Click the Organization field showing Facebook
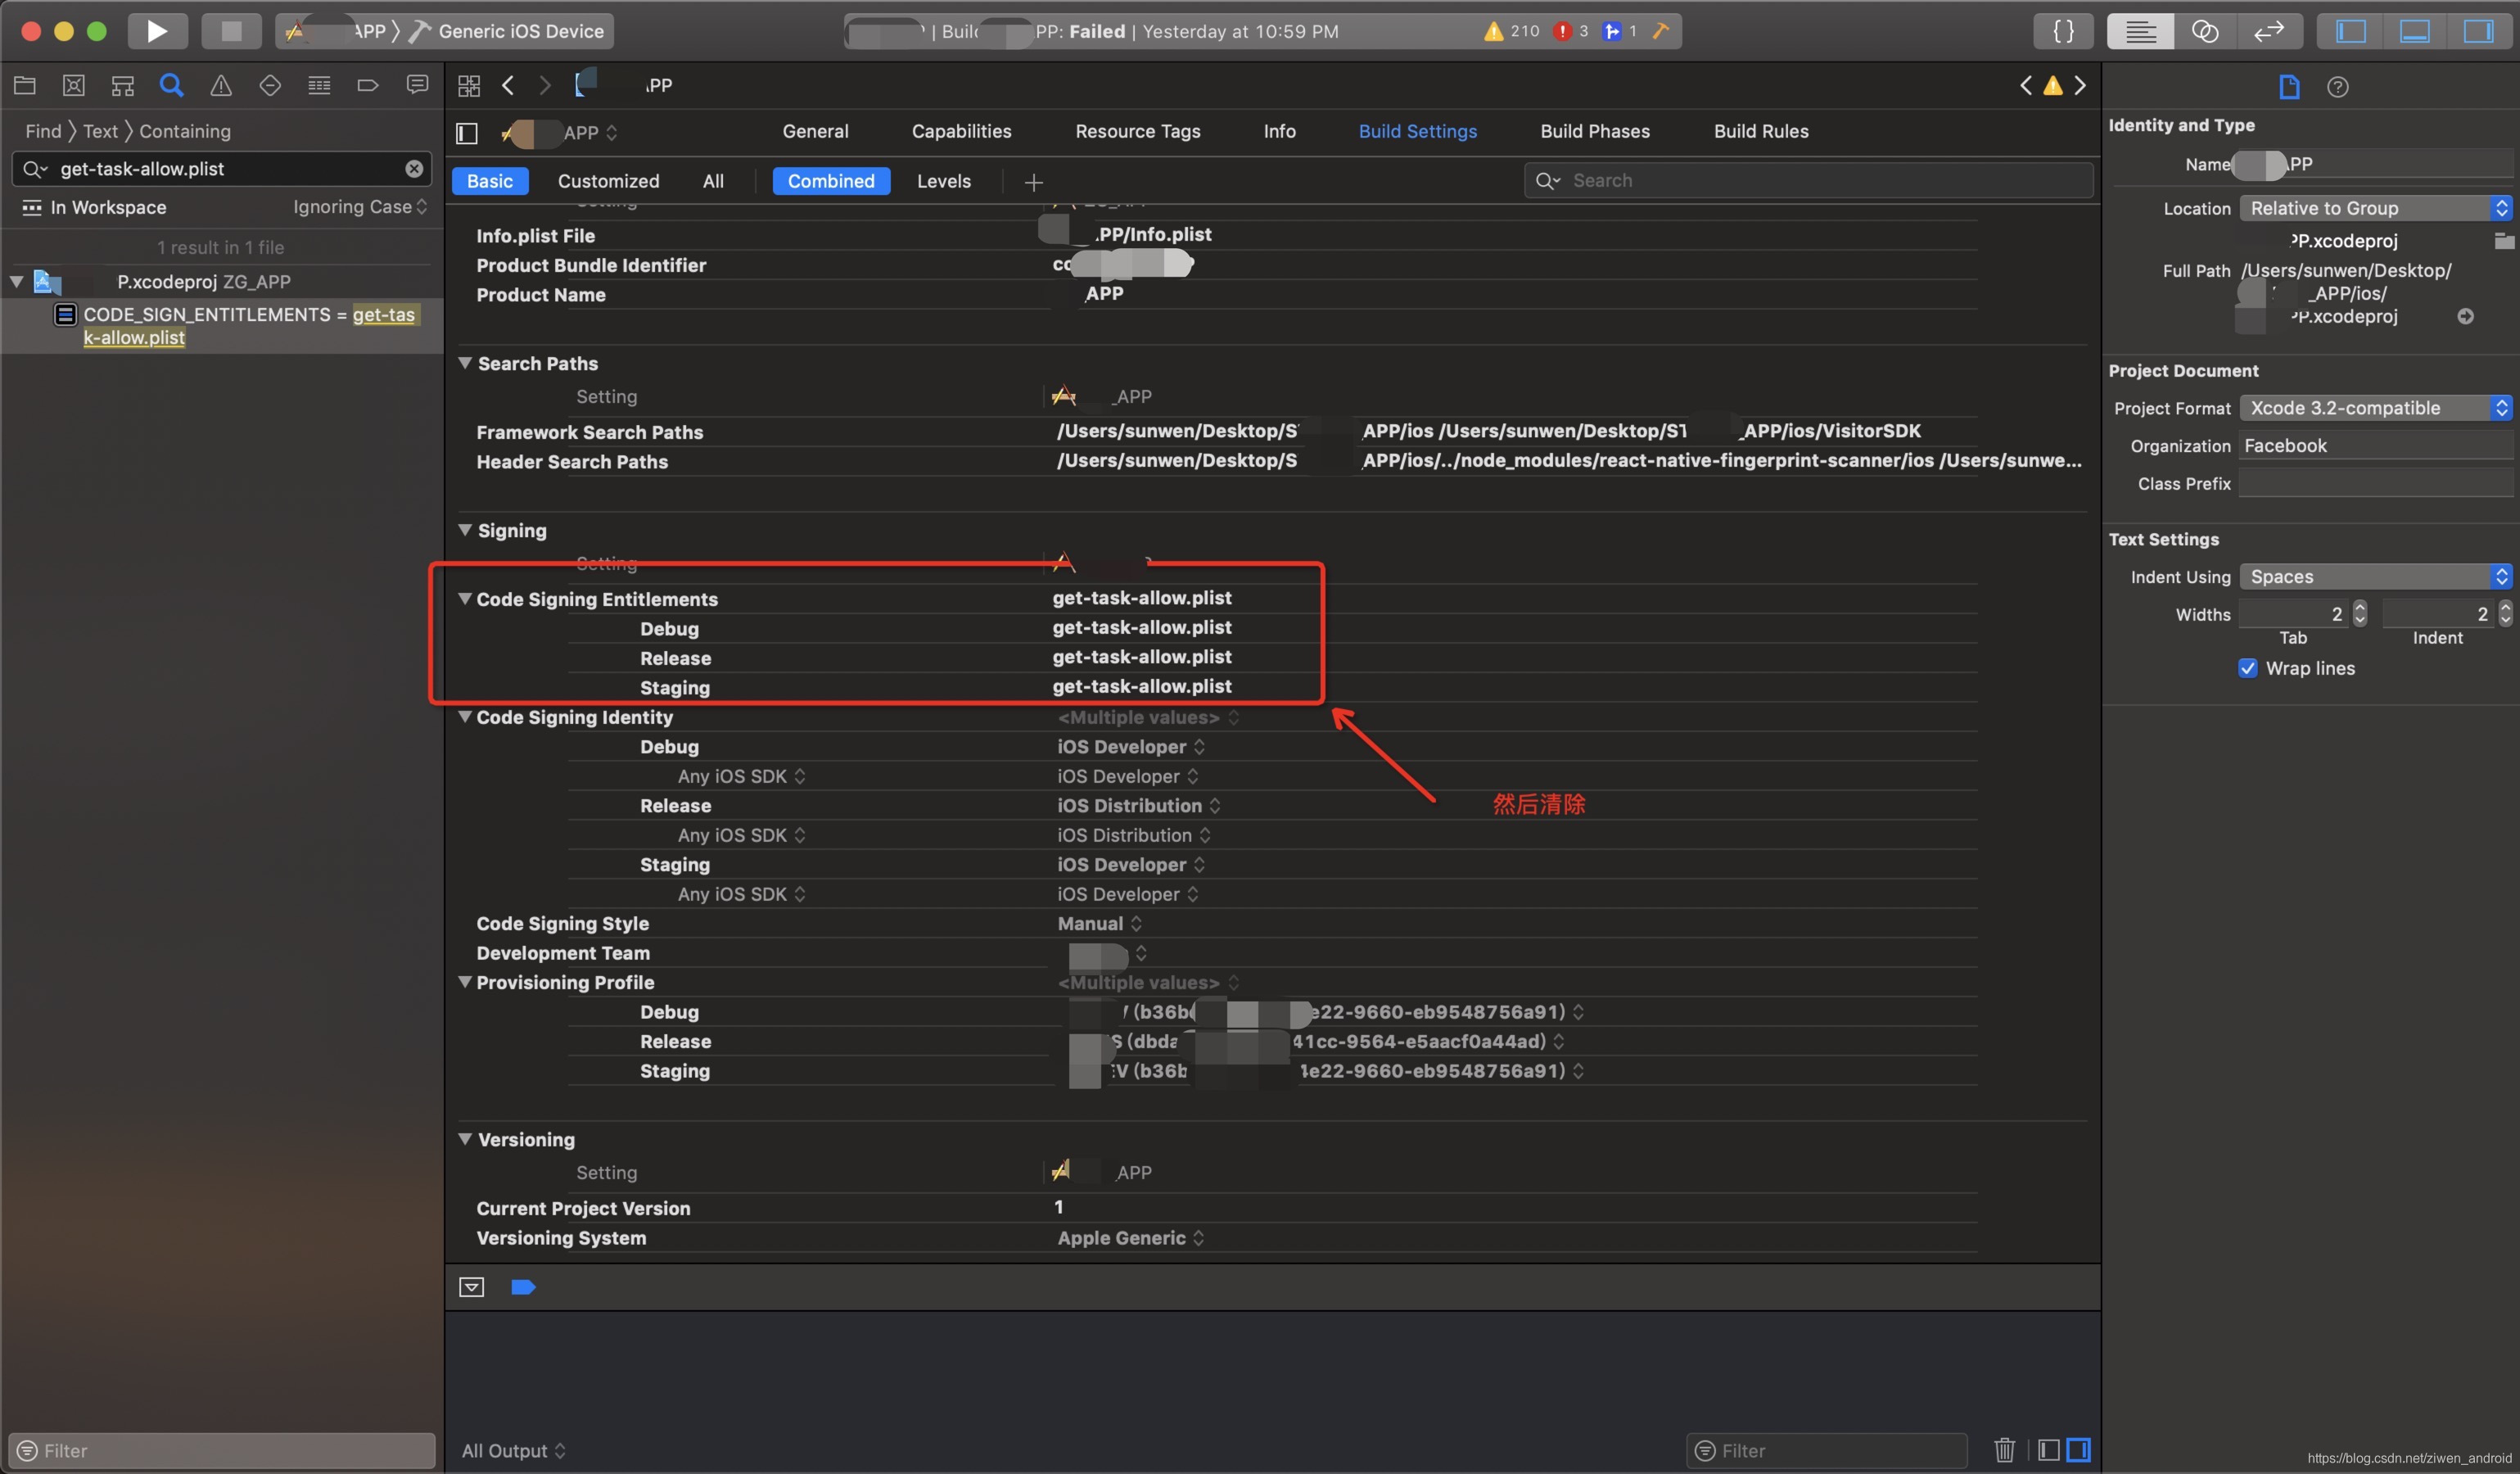The width and height of the screenshot is (2520, 1474). [x=2375, y=446]
